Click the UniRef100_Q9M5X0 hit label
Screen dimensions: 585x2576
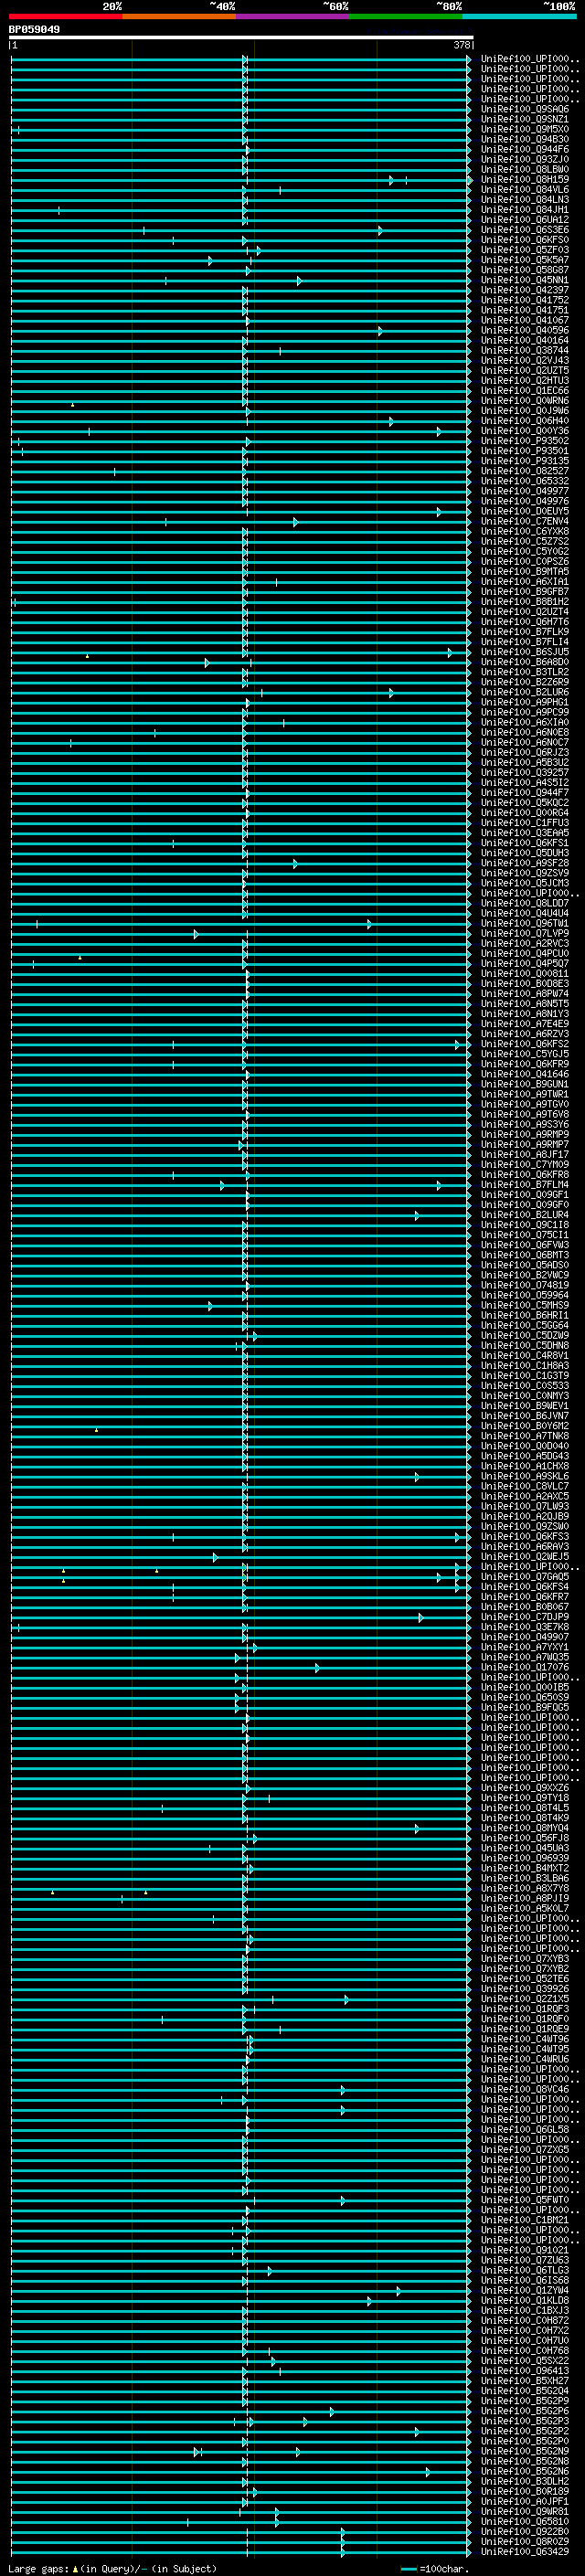point(524,129)
